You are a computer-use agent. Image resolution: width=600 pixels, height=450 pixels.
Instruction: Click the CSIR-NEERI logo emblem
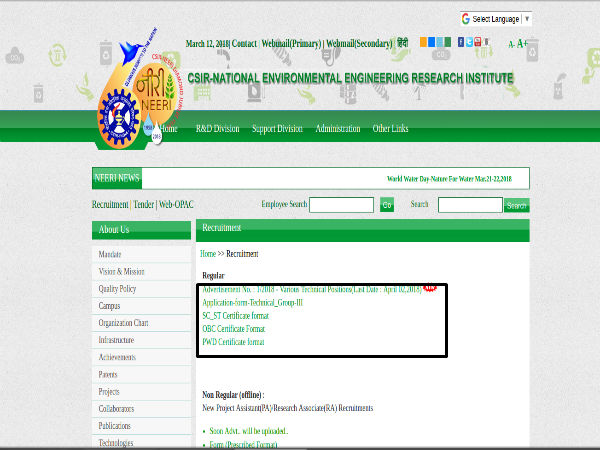(140, 90)
